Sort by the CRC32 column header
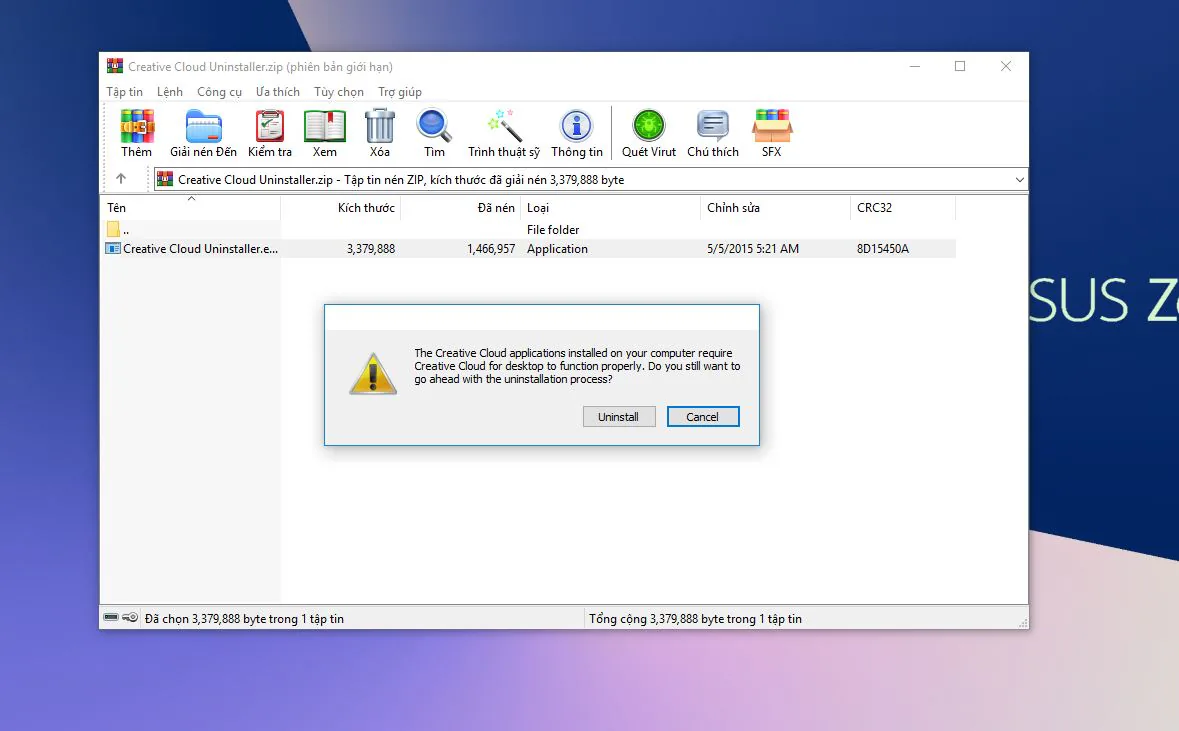The width and height of the screenshot is (1179, 731). [x=904, y=208]
